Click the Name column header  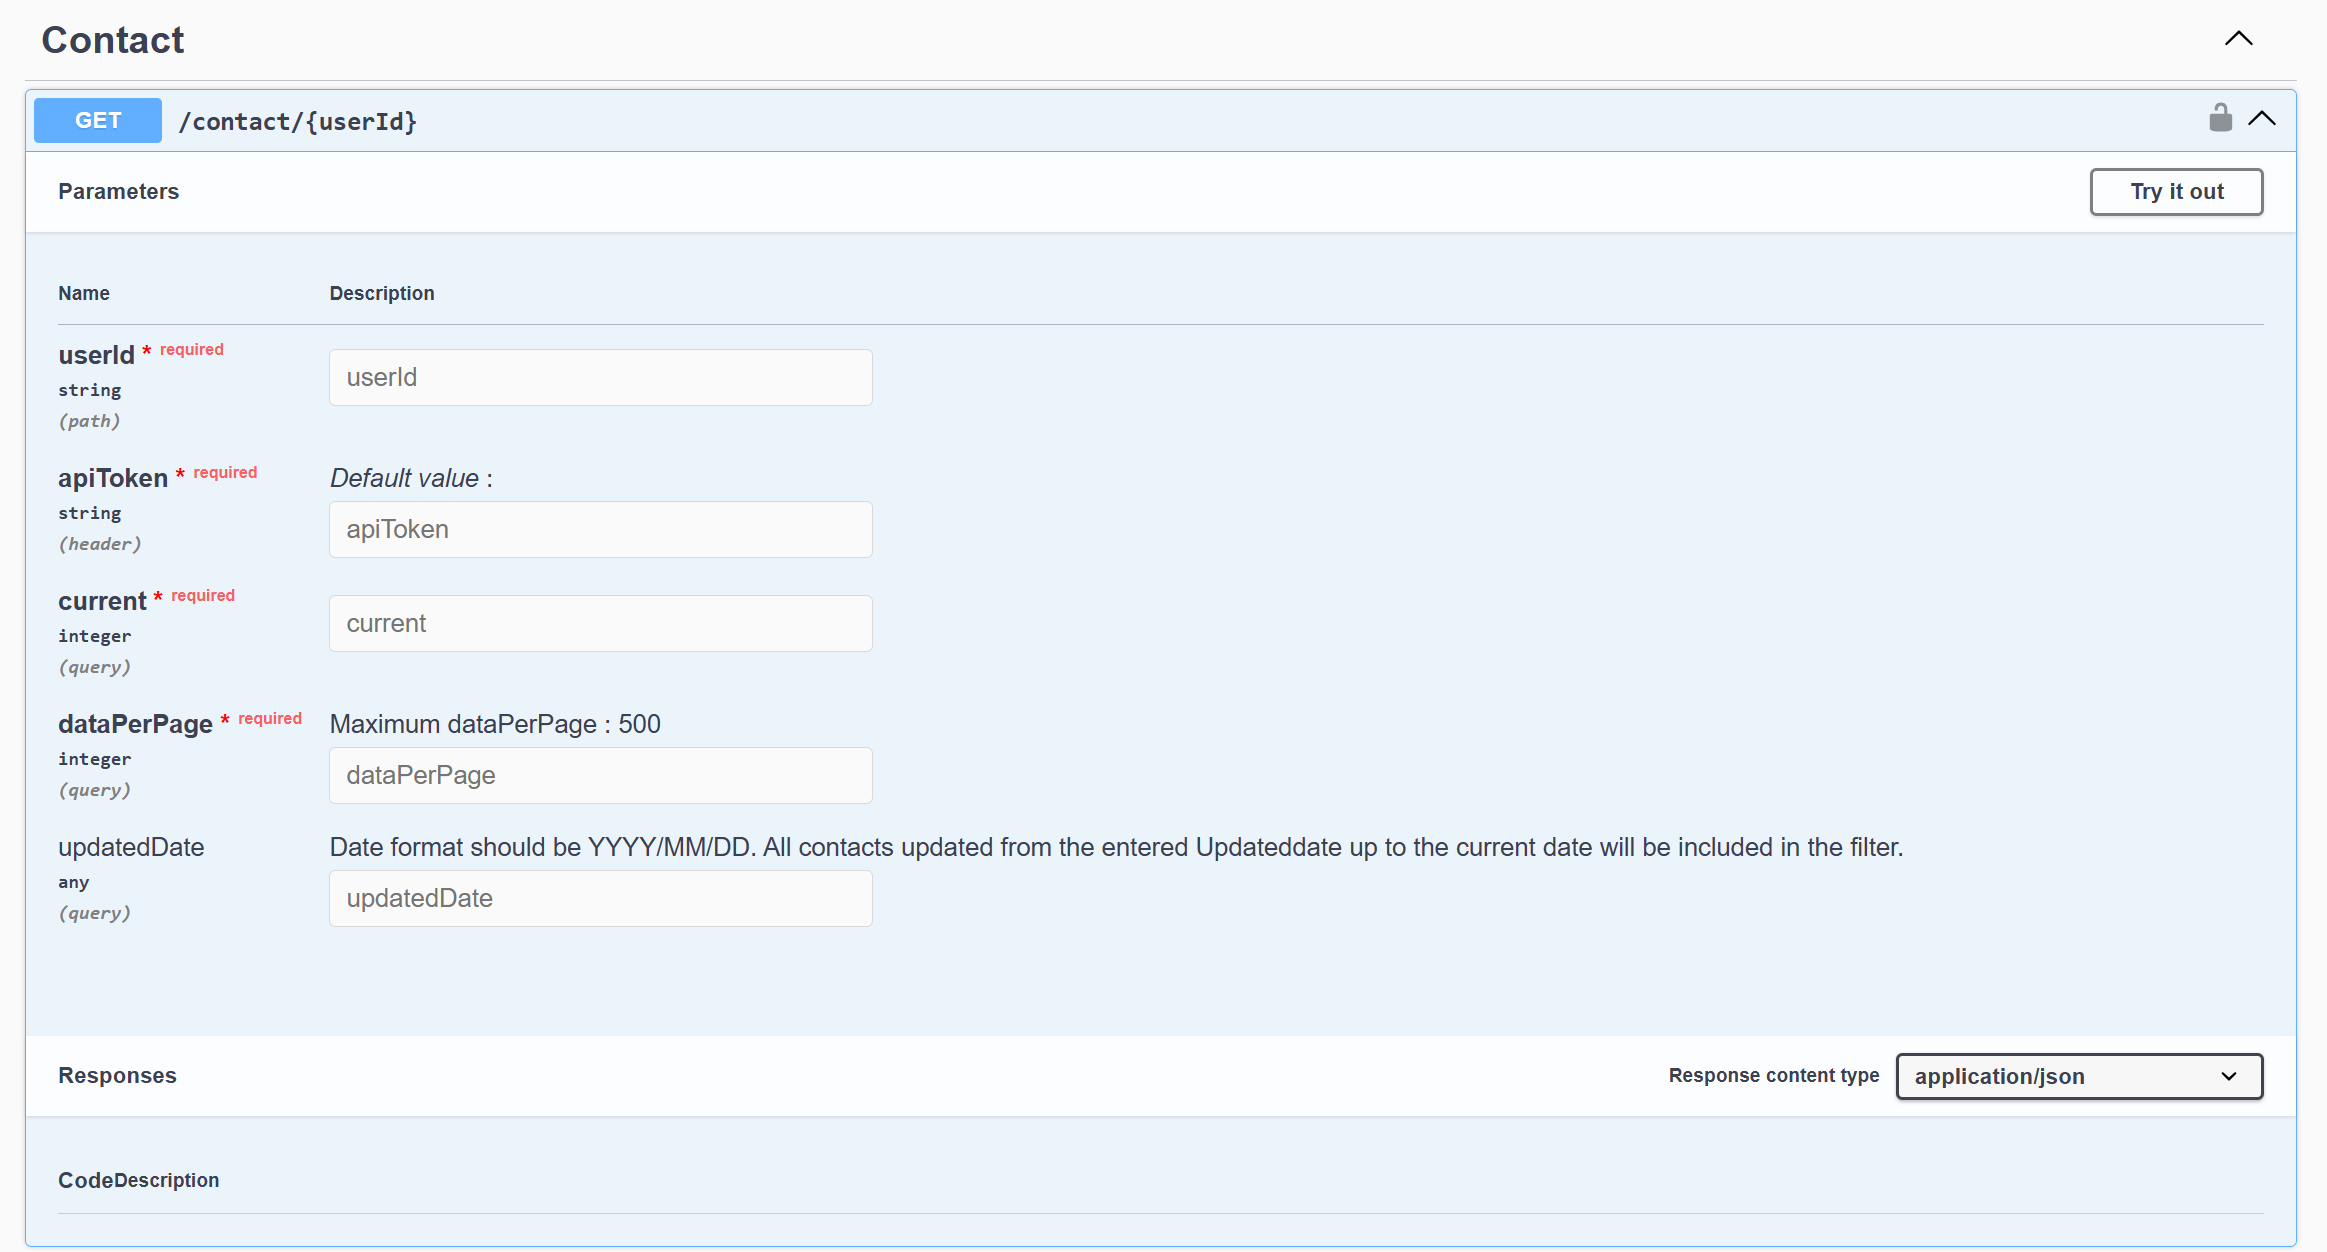(x=84, y=293)
